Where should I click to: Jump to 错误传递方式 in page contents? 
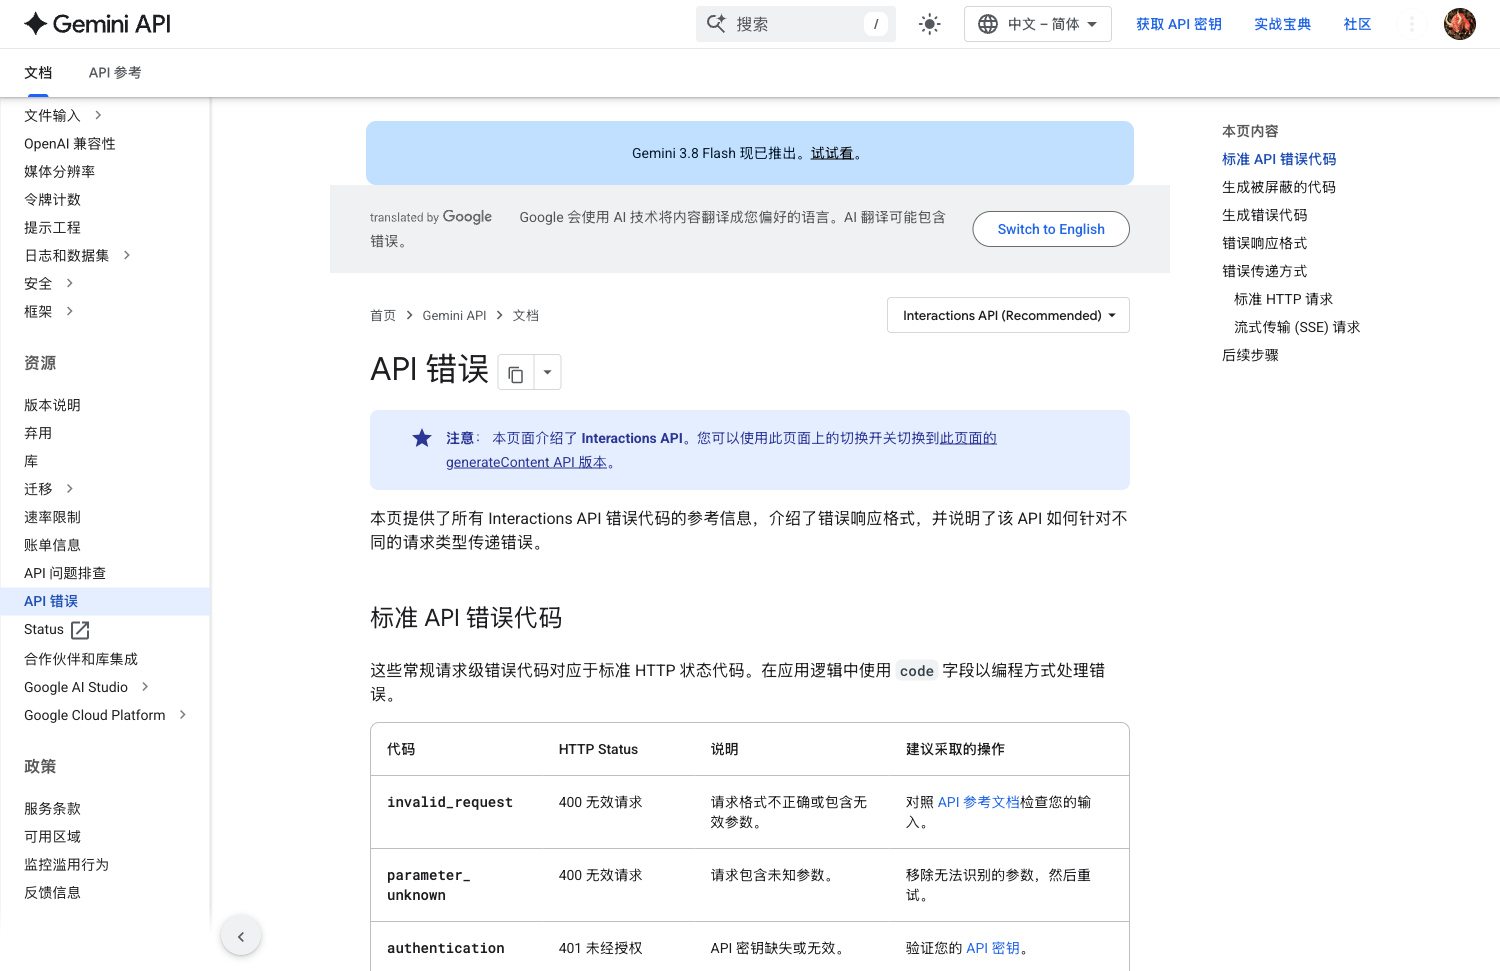point(1265,271)
